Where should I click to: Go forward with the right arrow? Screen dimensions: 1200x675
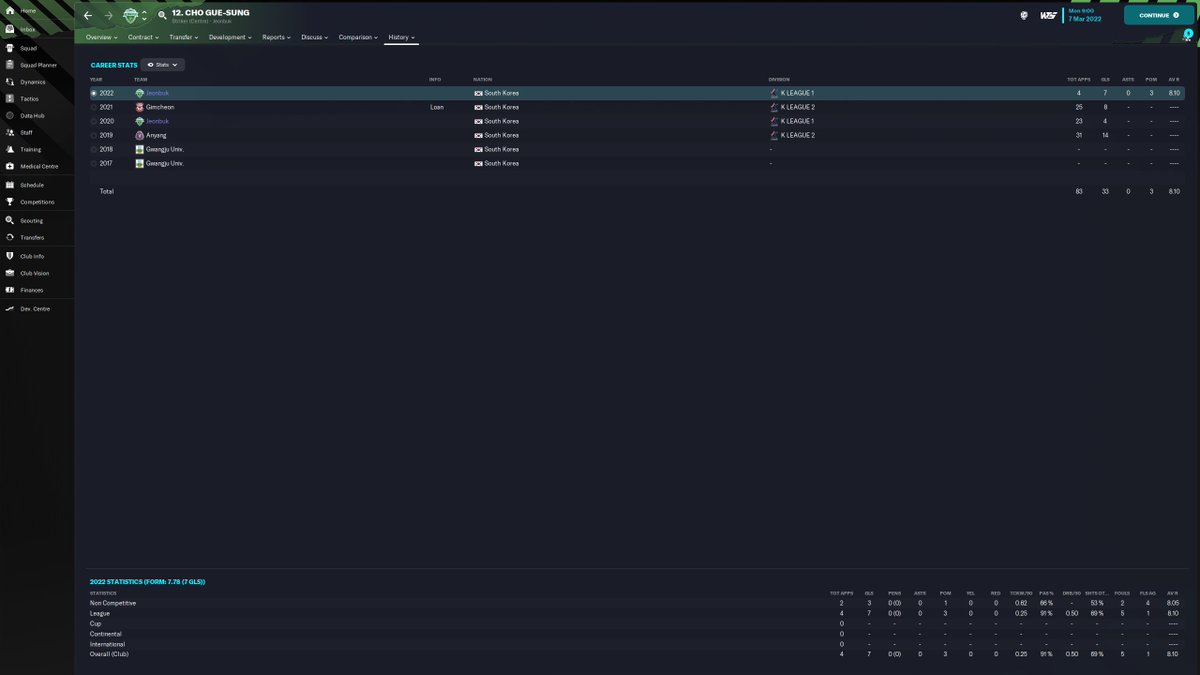click(x=108, y=15)
